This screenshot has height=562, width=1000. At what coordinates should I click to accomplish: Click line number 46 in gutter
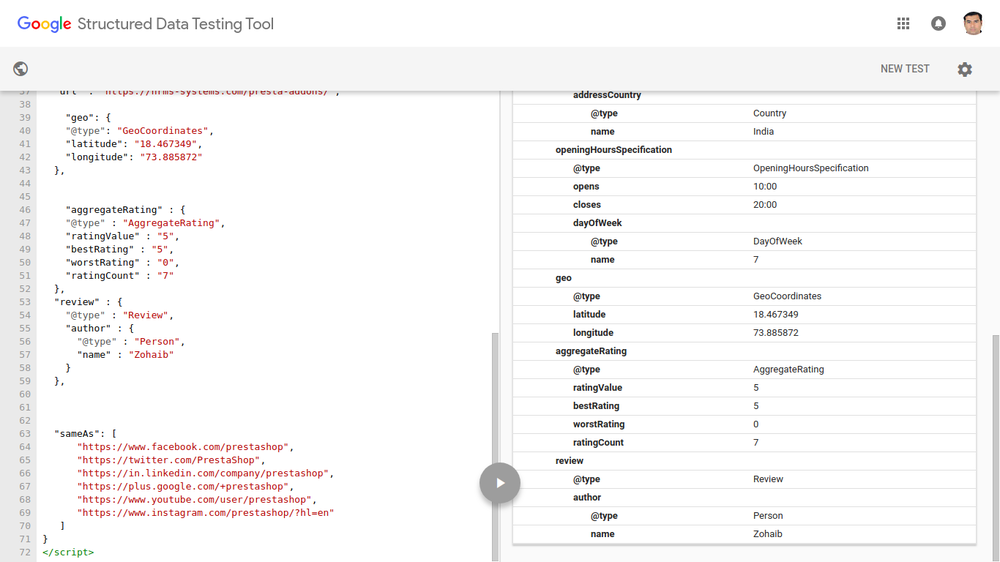[x=25, y=209]
